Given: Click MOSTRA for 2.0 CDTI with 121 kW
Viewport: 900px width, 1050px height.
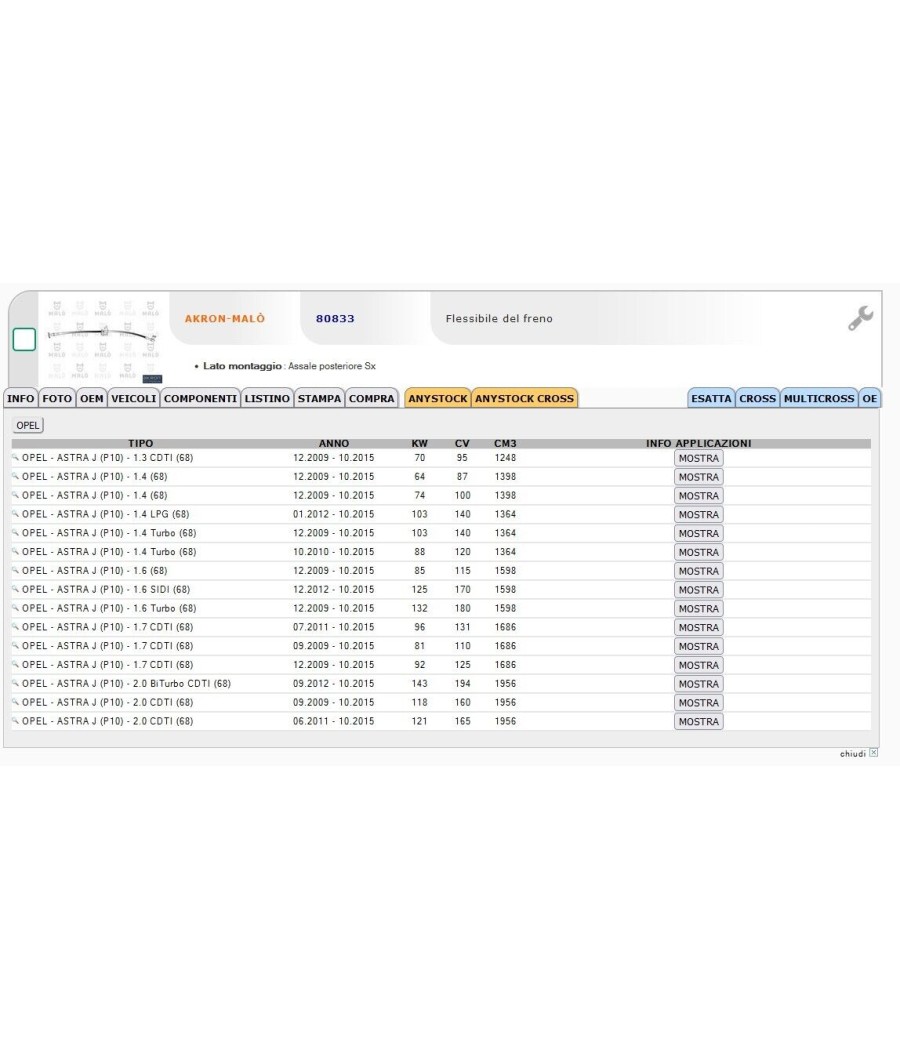Looking at the screenshot, I should point(698,721).
